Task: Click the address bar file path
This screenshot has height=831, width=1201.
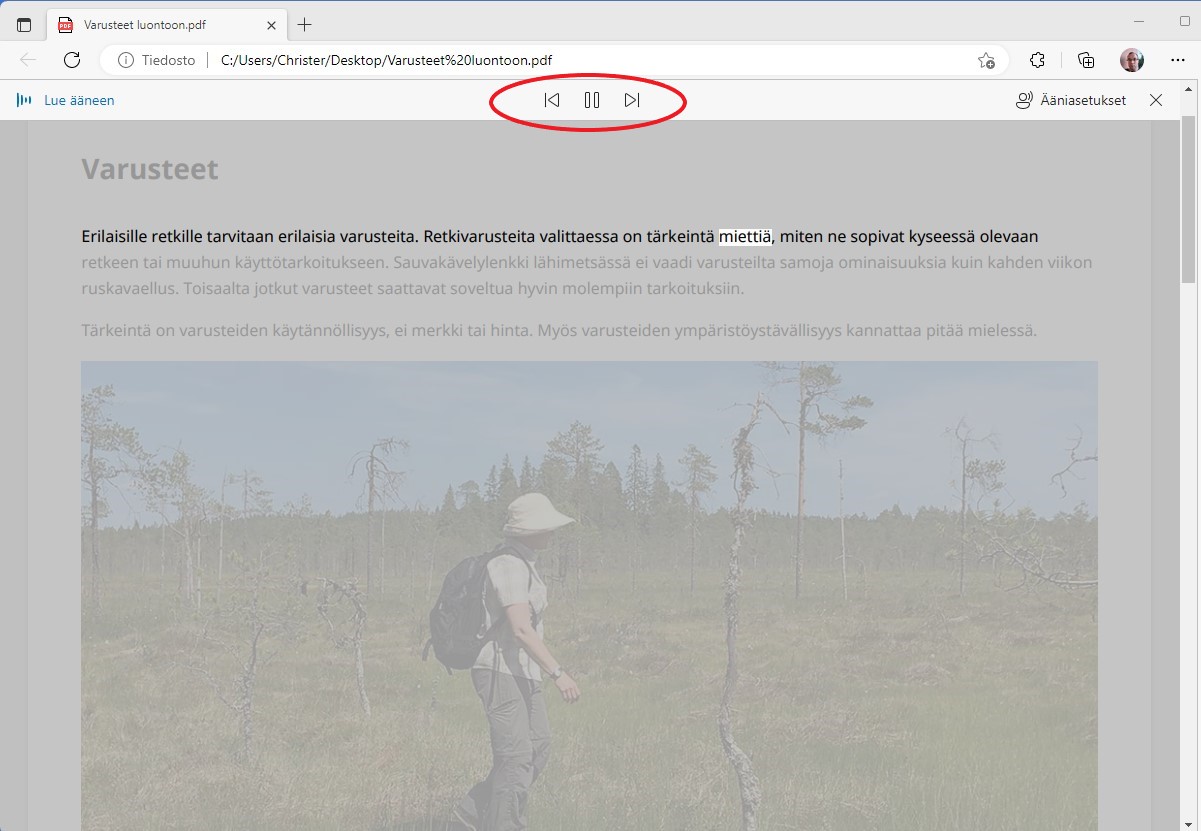Action: tap(386, 60)
